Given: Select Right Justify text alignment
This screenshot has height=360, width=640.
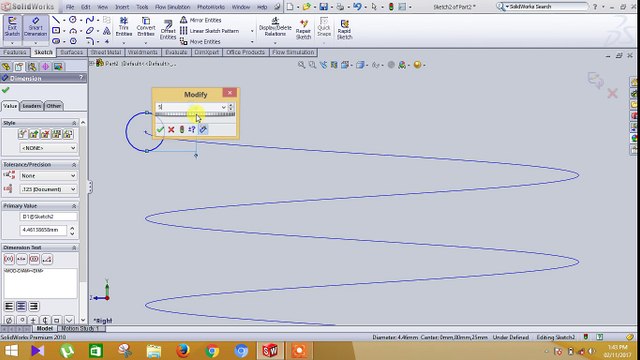Looking at the screenshot, I should tap(34, 306).
